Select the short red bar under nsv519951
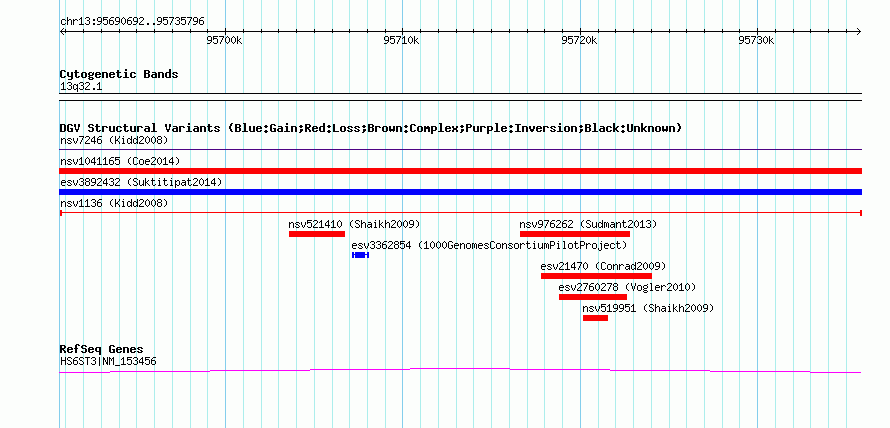 coord(595,318)
